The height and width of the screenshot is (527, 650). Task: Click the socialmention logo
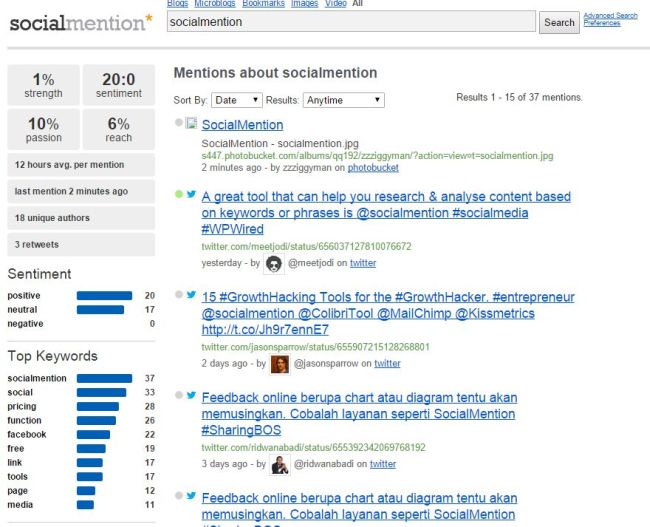81,23
